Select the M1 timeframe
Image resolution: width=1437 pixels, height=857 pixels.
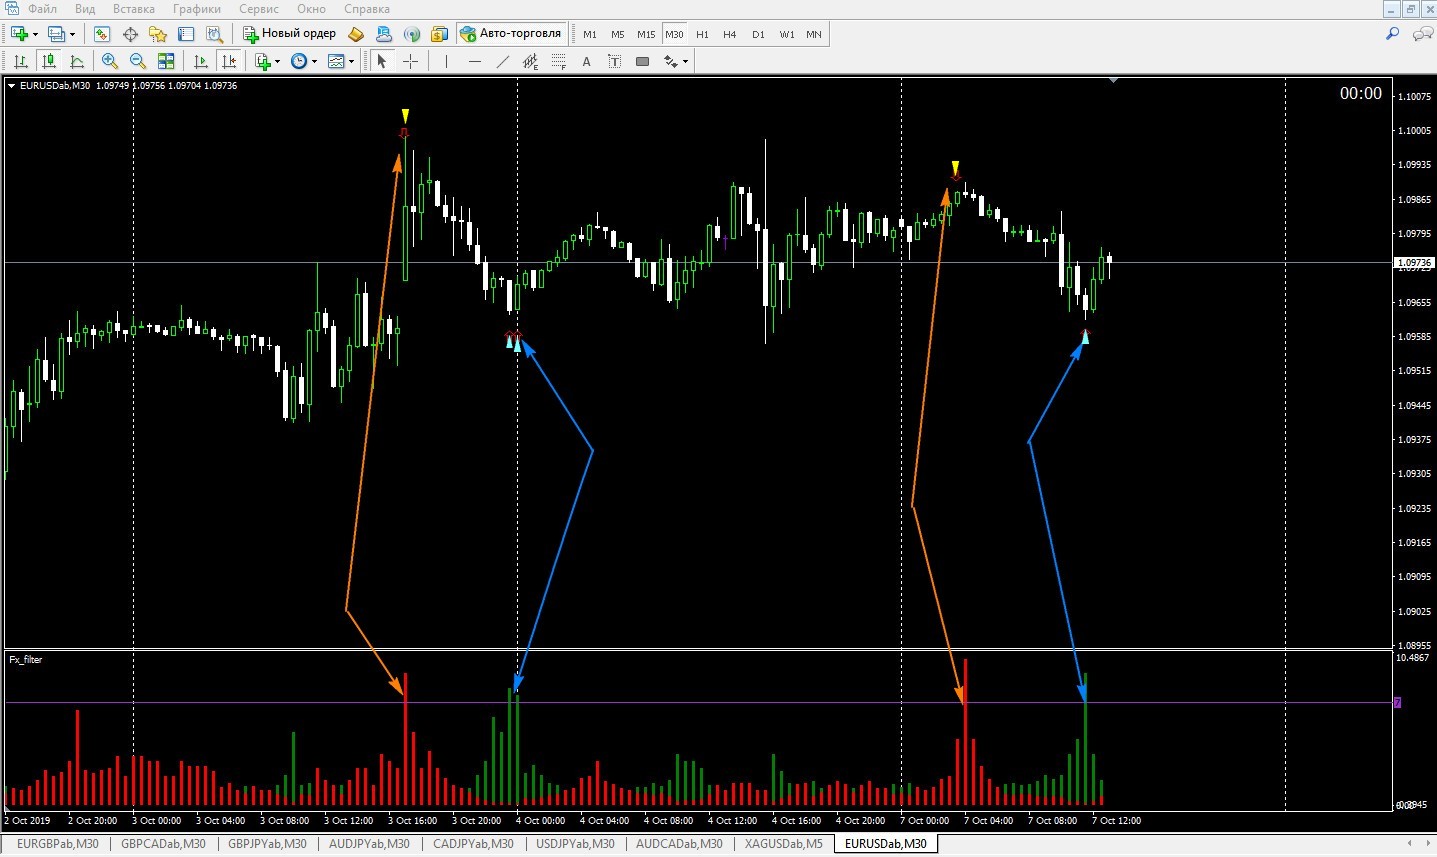tap(590, 34)
